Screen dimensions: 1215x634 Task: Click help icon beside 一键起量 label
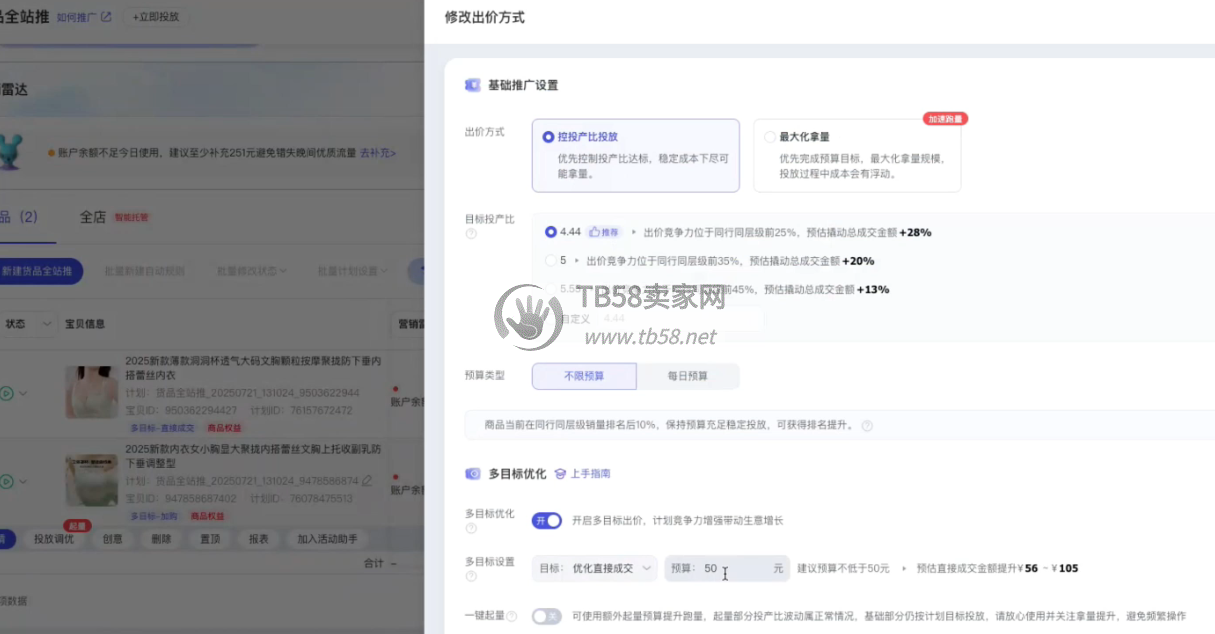coord(513,617)
